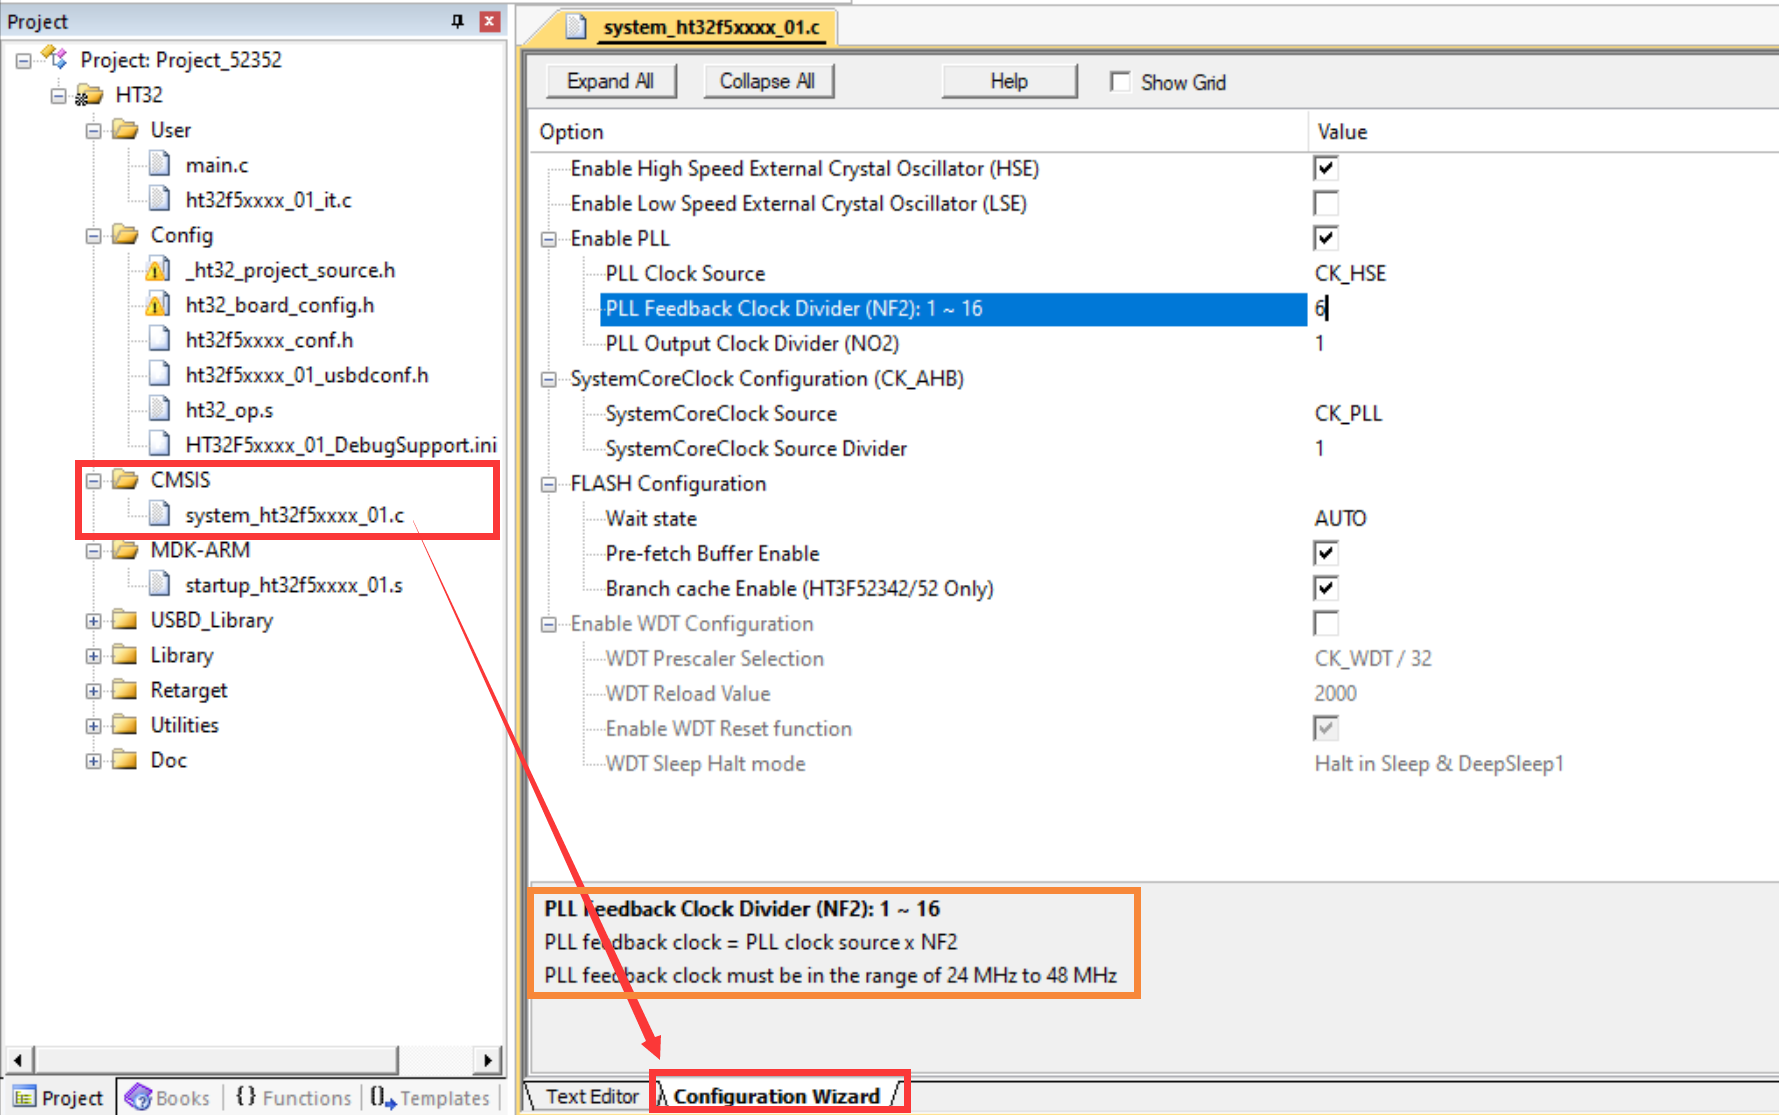Collapse the FLASH Configuration section
This screenshot has width=1779, height=1115.
(x=549, y=484)
